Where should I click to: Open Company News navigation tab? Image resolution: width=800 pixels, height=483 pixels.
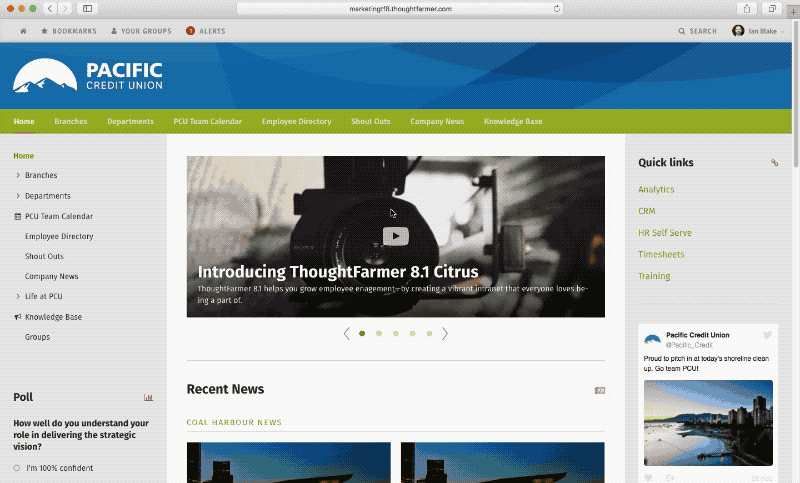tap(437, 121)
